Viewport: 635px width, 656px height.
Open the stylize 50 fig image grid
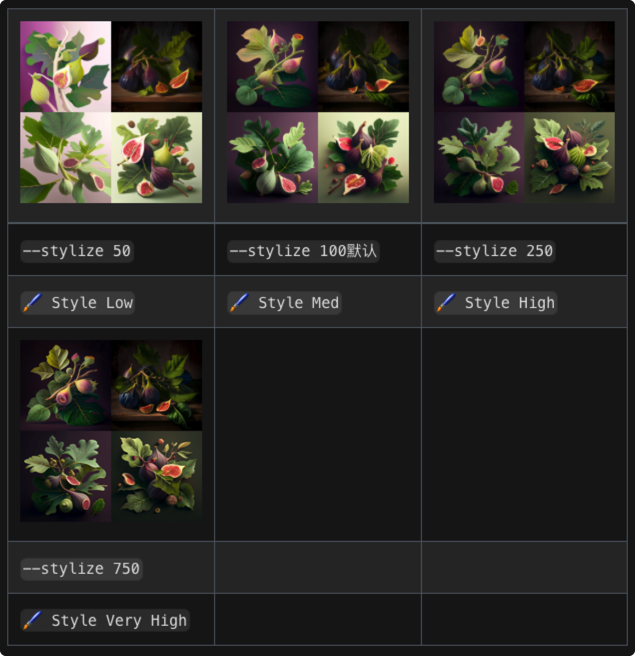coord(111,112)
